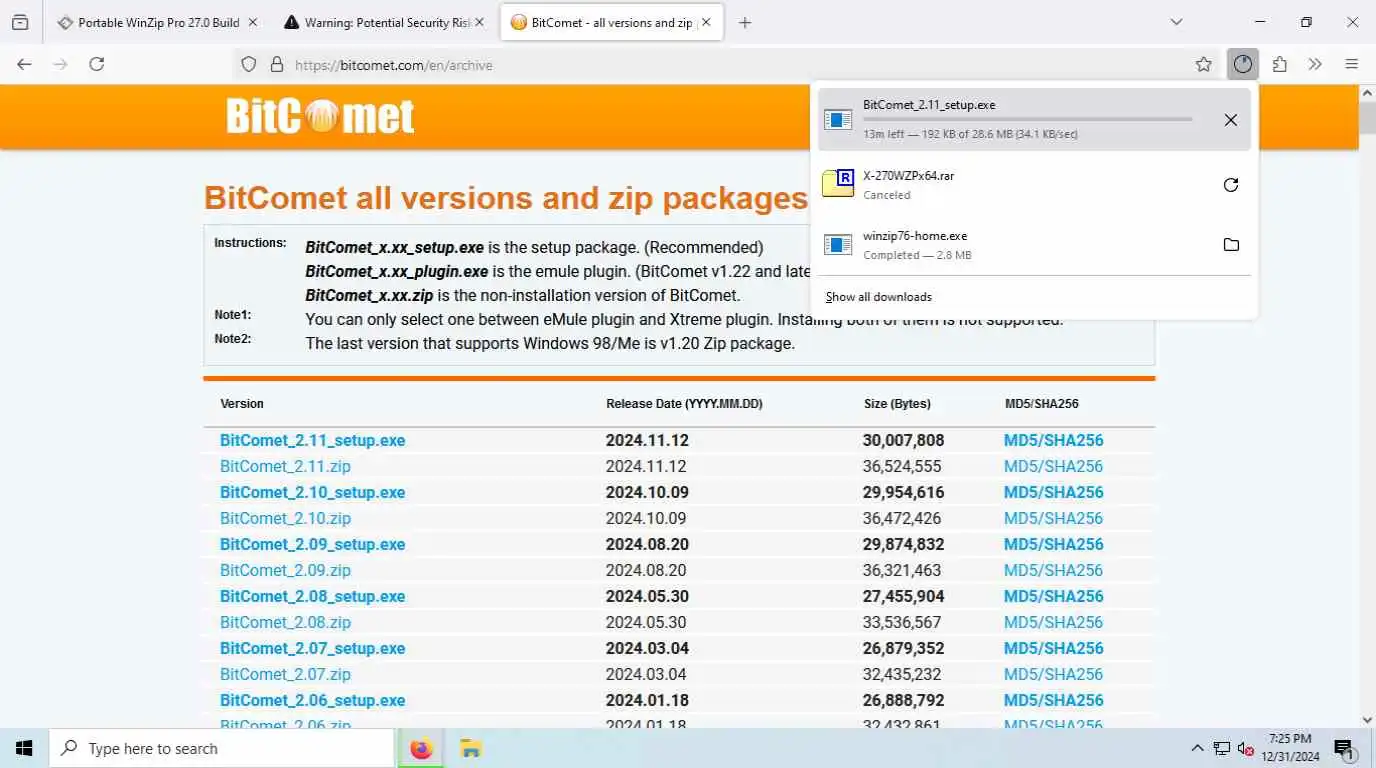The image size is (1376, 768).
Task: Retry the X-270WZPx64.rar download
Action: 1231,185
